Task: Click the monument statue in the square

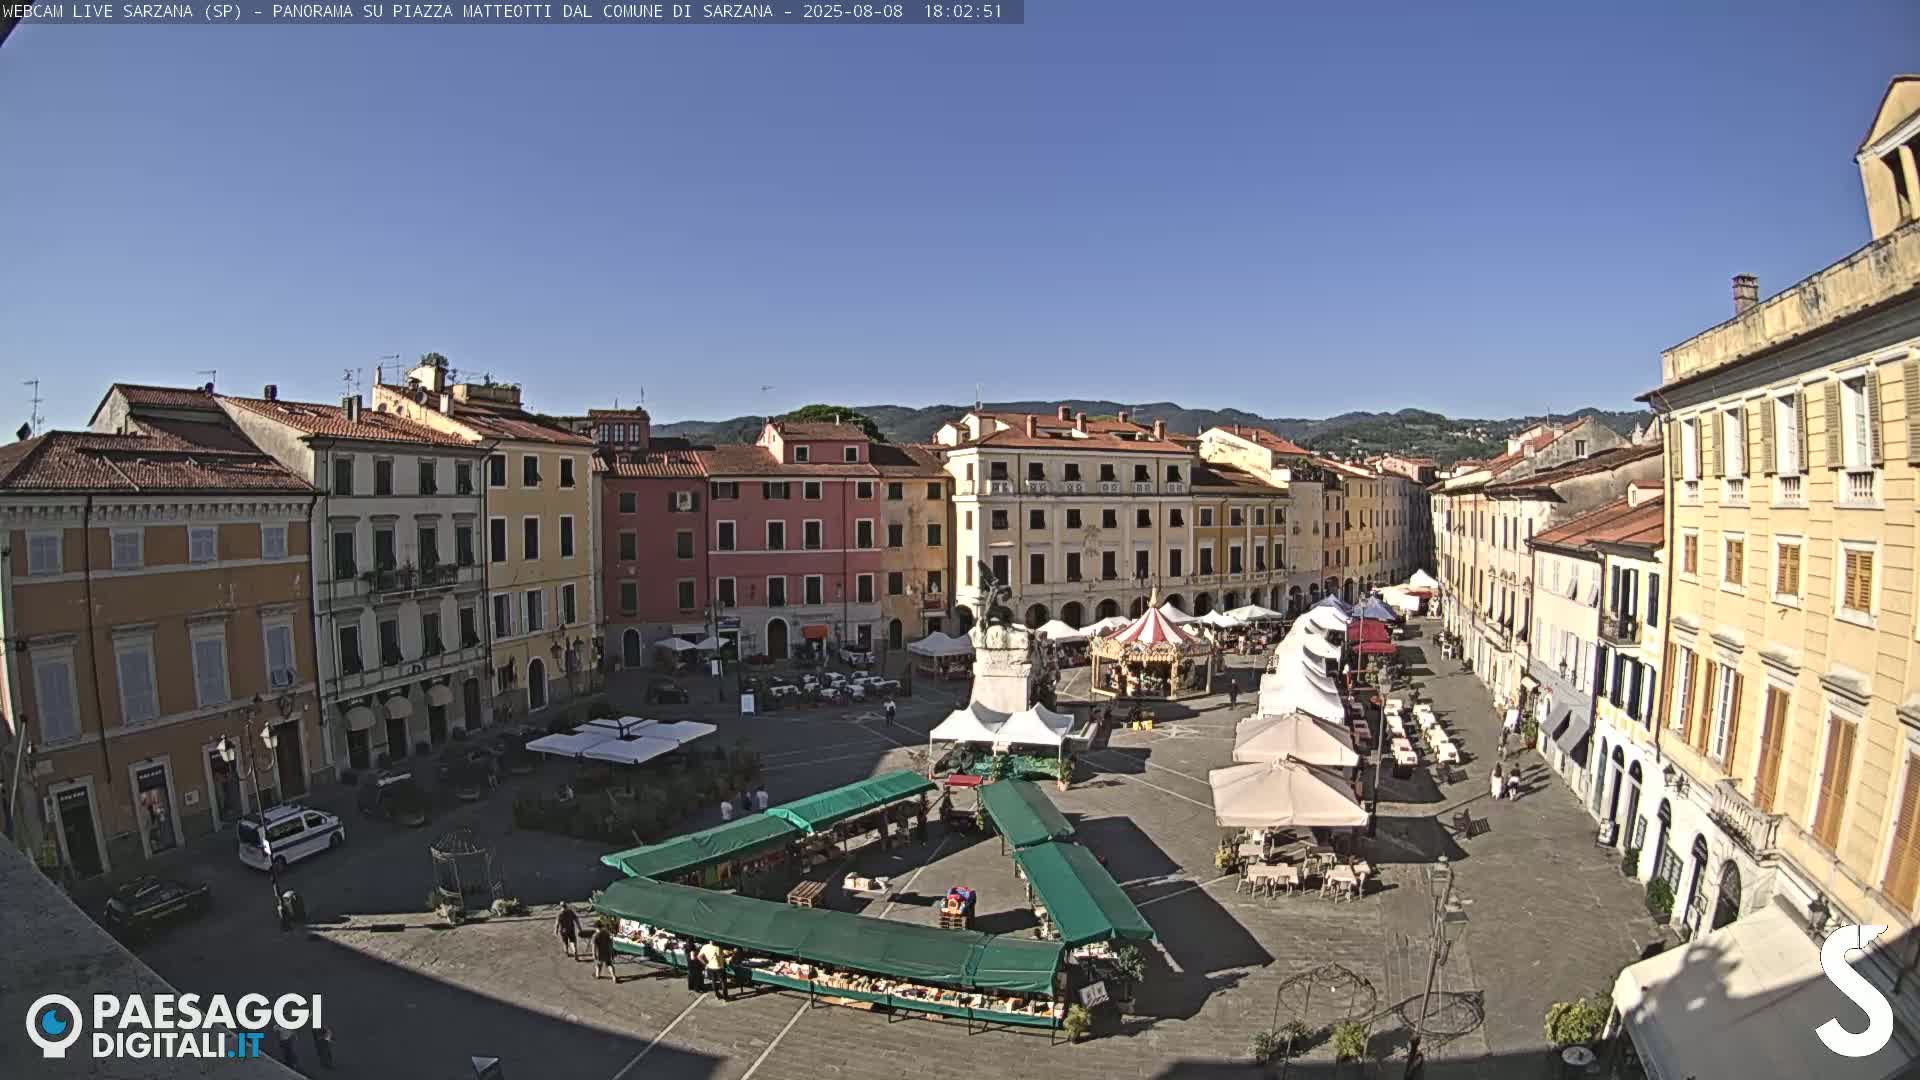Action: click(x=1003, y=640)
